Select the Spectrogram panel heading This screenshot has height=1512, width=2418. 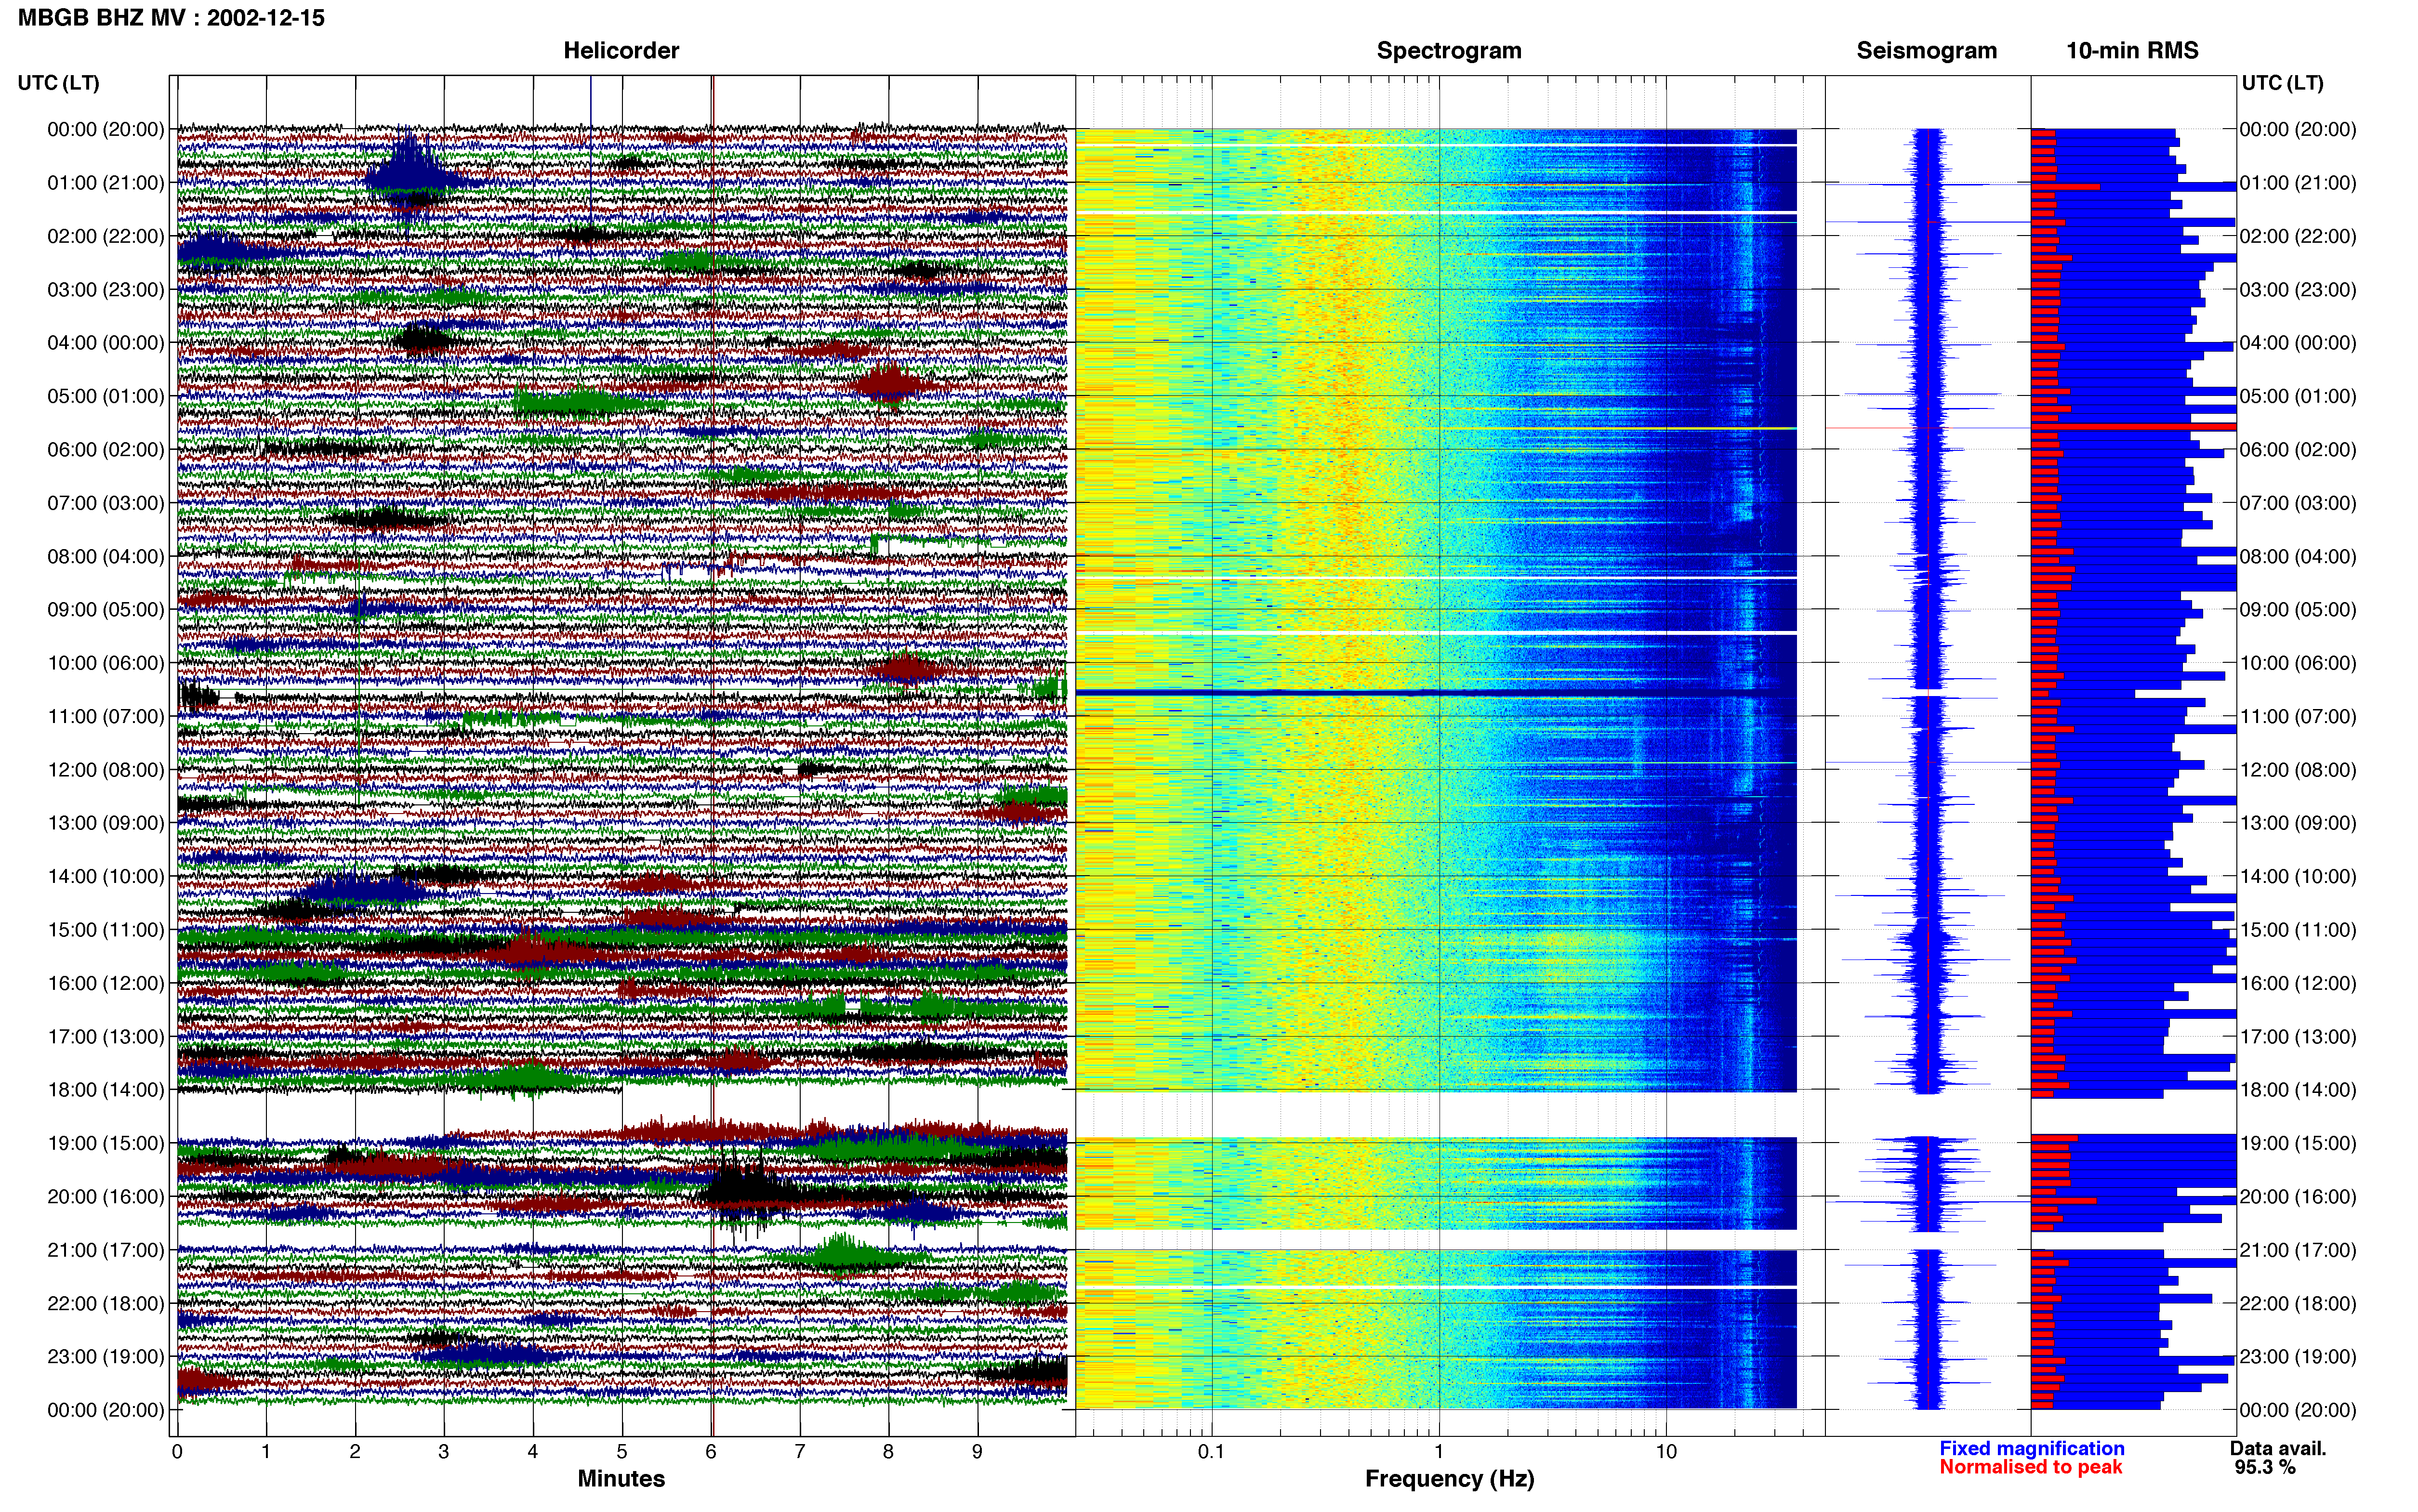(x=1449, y=51)
